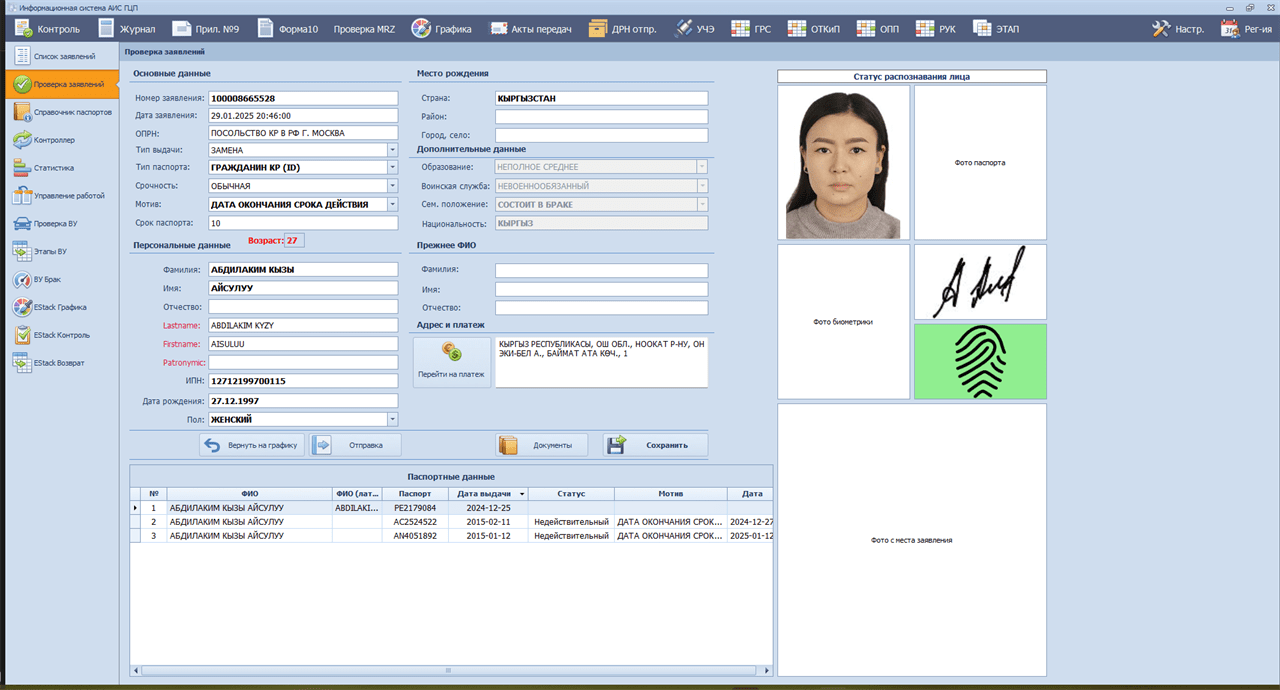Expand the Тип выдачи dropdown
The width and height of the screenshot is (1280, 690).
(x=392, y=150)
